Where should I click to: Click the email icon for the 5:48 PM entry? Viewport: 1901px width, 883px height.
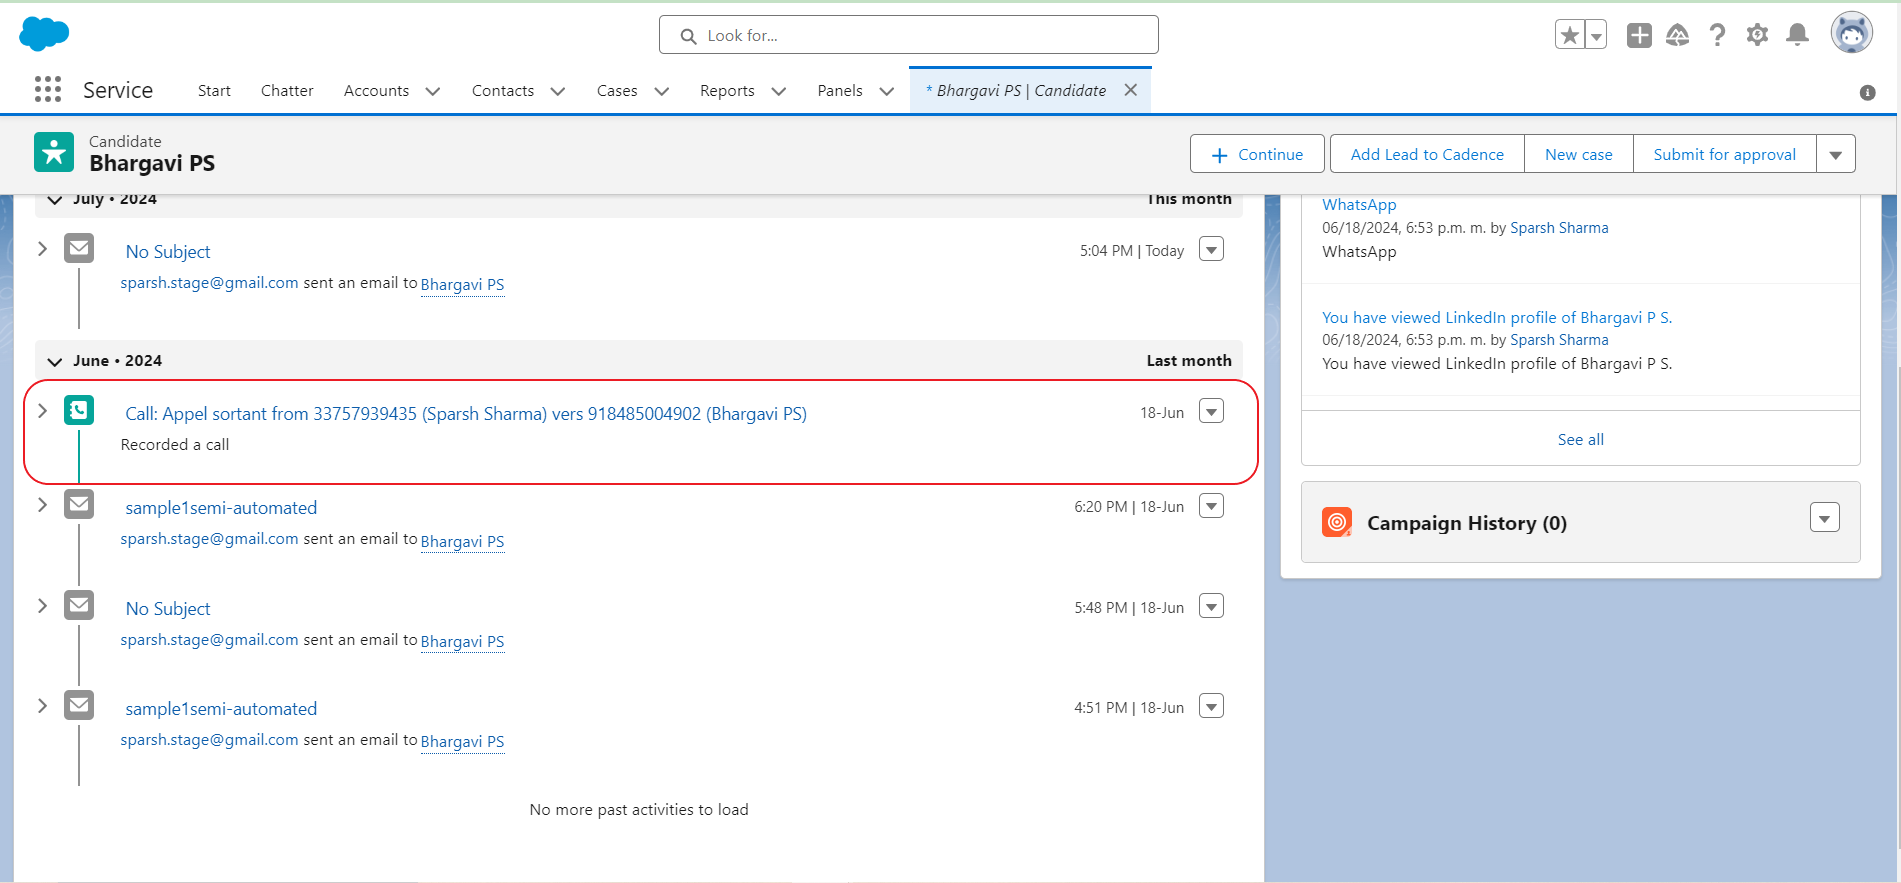point(79,605)
